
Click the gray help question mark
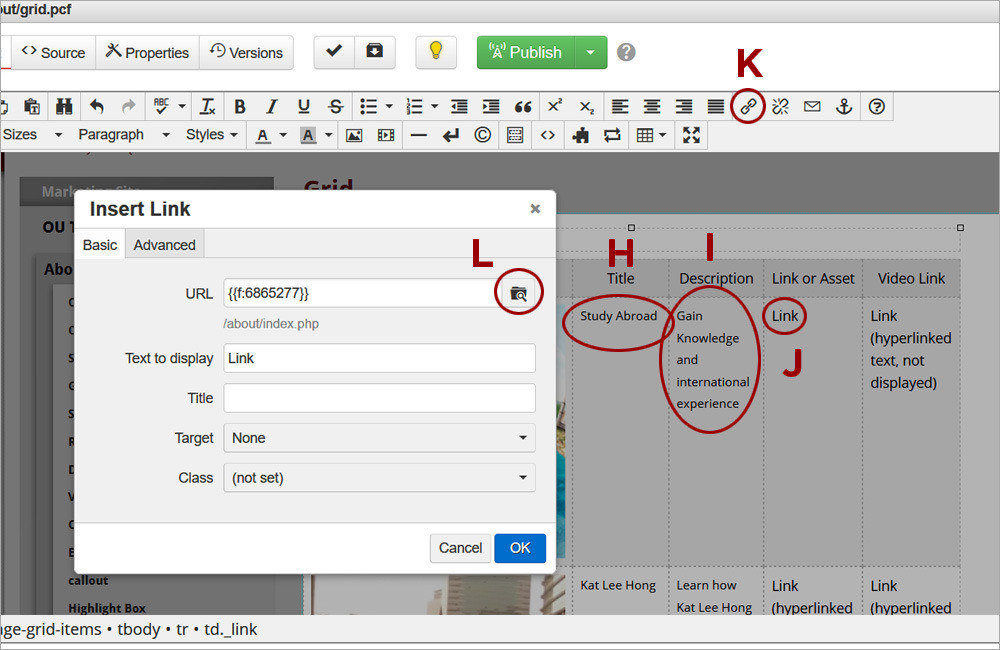click(626, 52)
